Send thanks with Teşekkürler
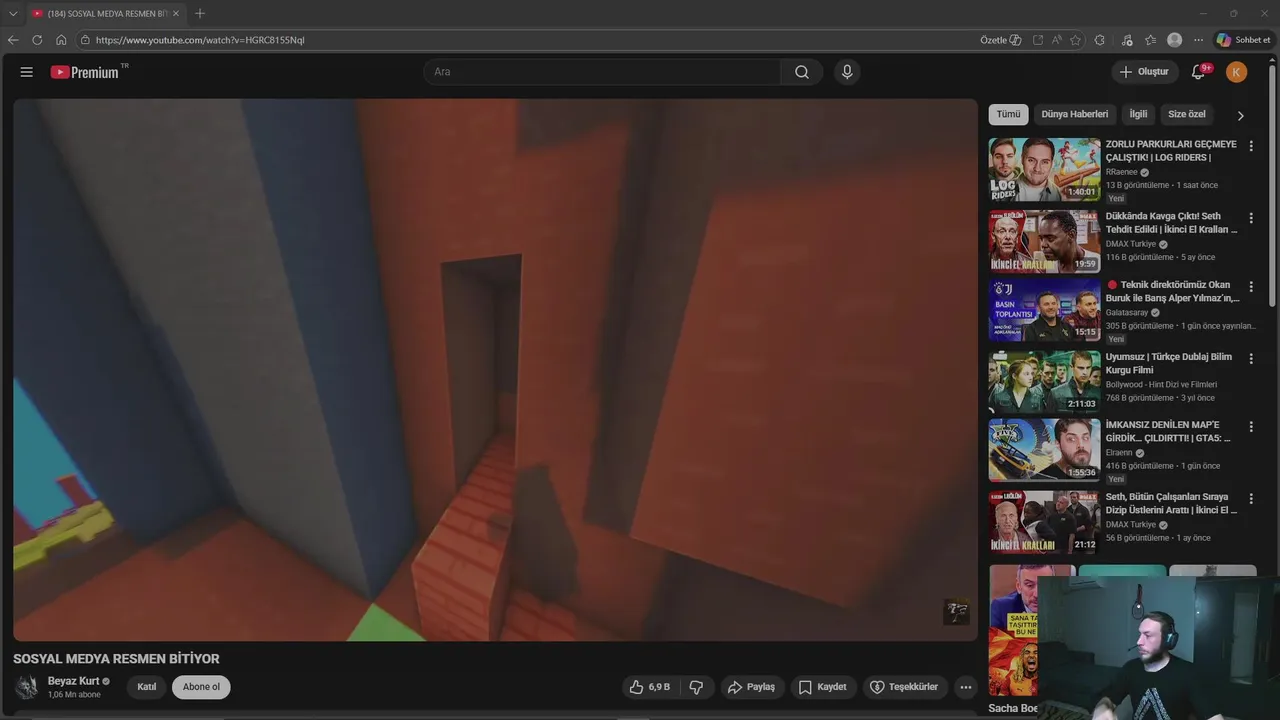This screenshot has width=1280, height=720. (904, 687)
